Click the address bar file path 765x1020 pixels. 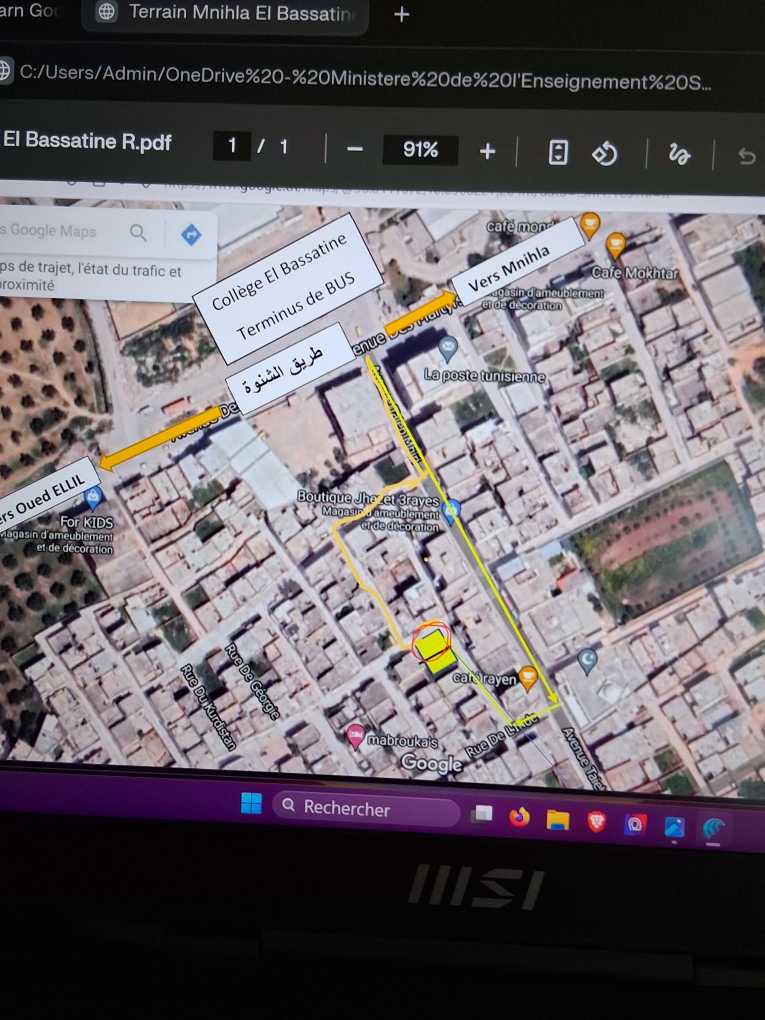coord(364,77)
